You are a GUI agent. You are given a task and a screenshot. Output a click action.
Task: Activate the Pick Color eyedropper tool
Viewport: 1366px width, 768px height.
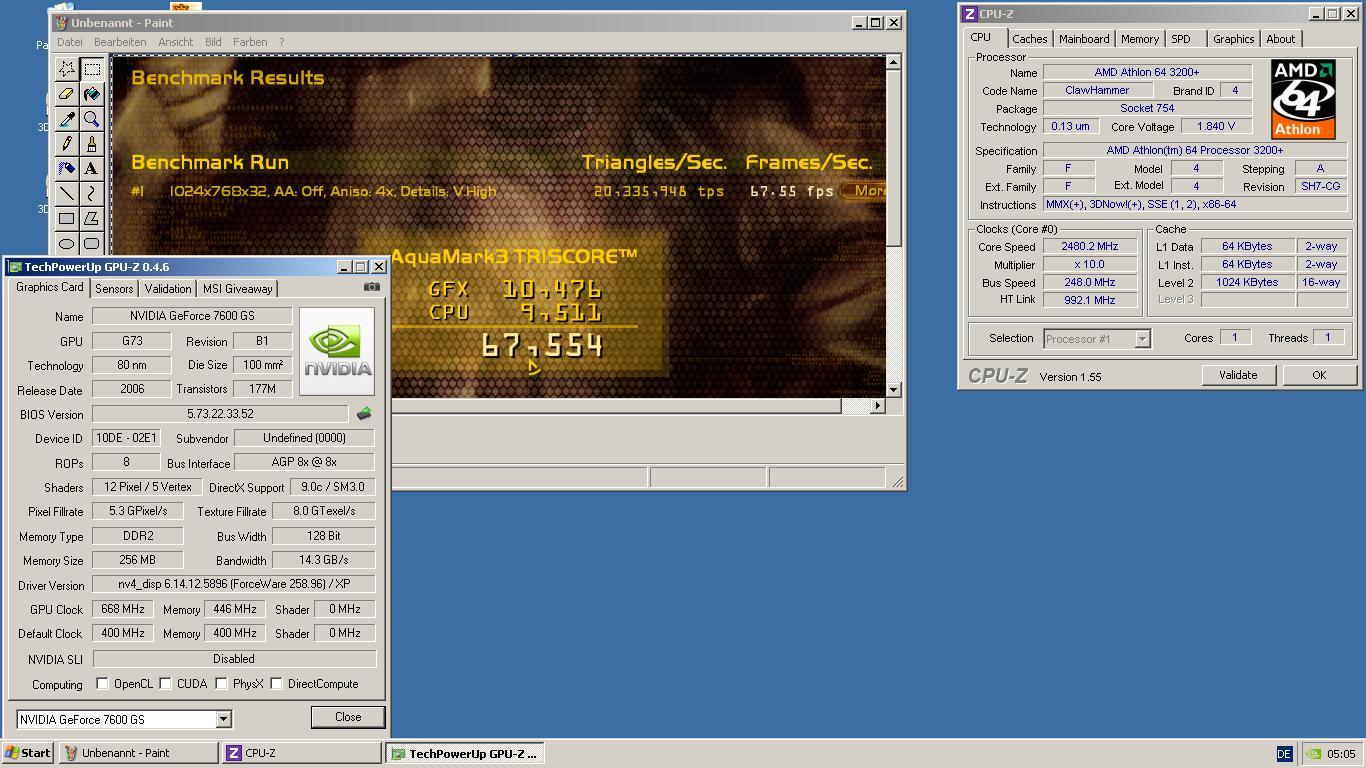(66, 119)
